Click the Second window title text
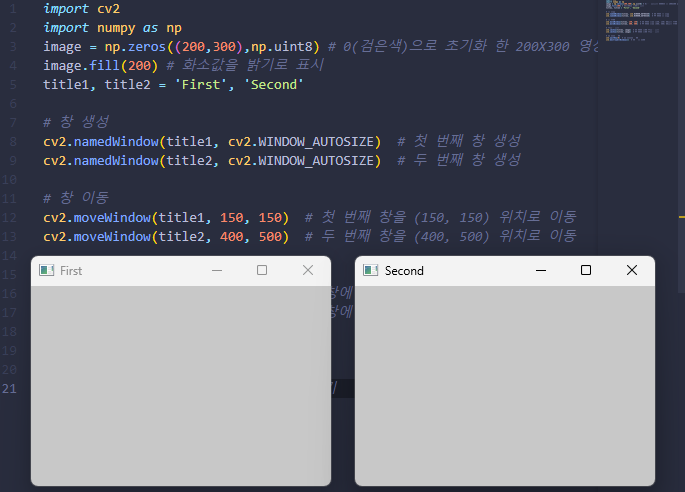The width and height of the screenshot is (685, 492). [404, 271]
